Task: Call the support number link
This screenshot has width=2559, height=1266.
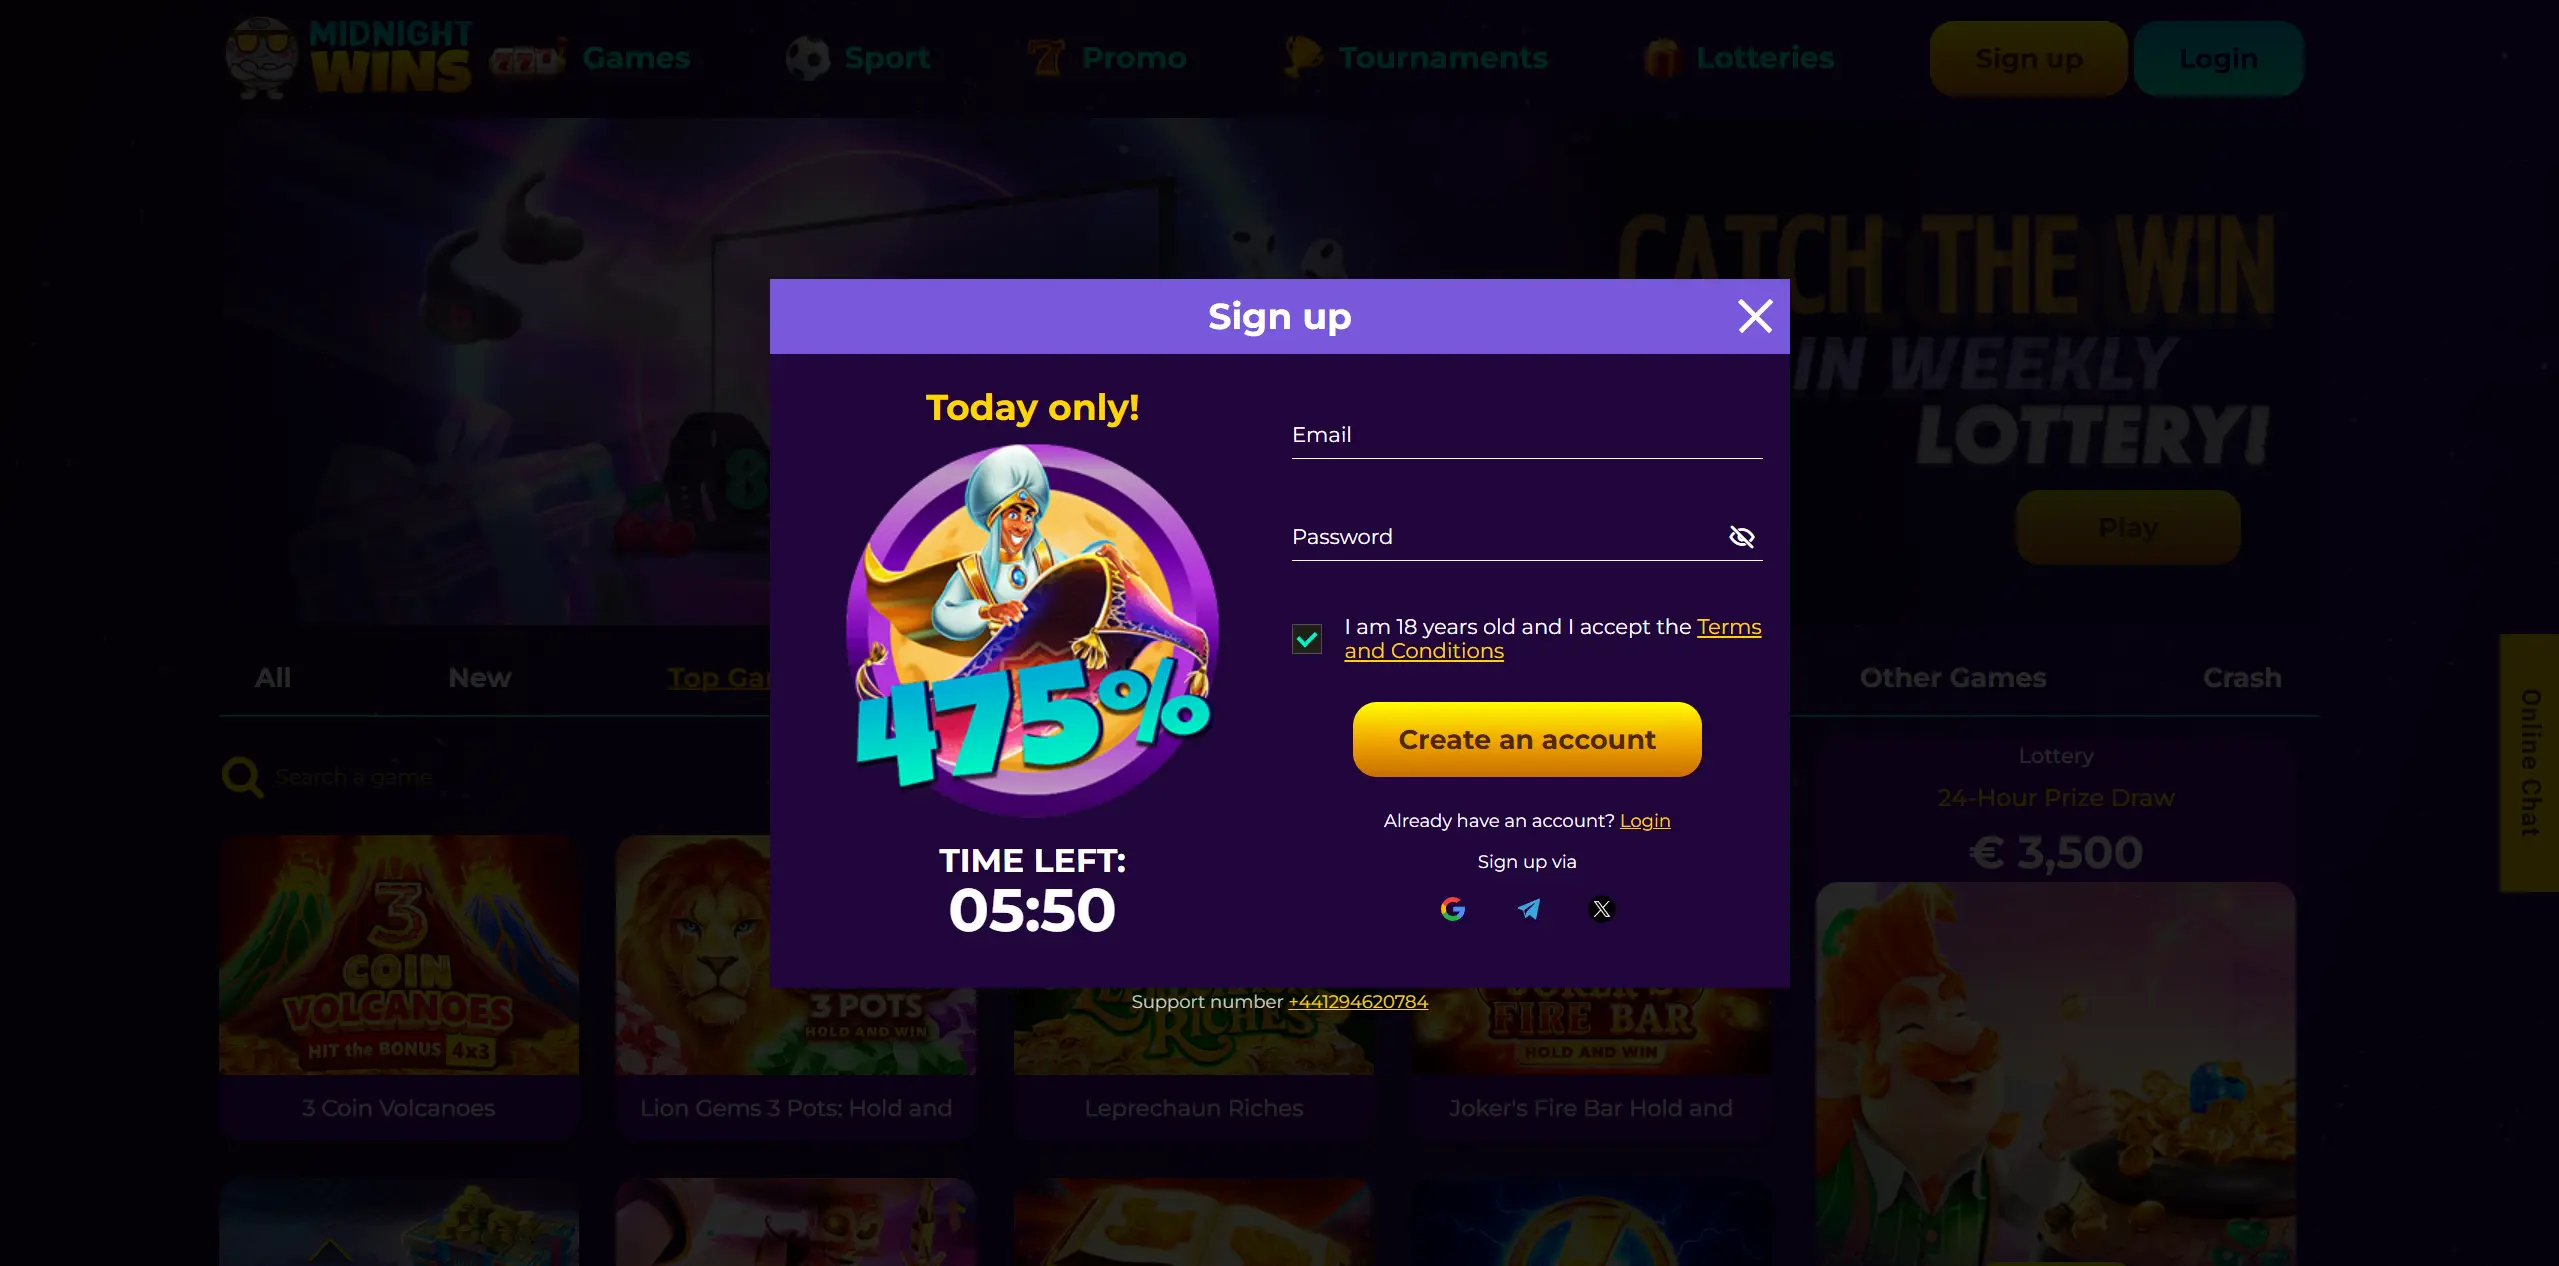Action: tap(1357, 1001)
